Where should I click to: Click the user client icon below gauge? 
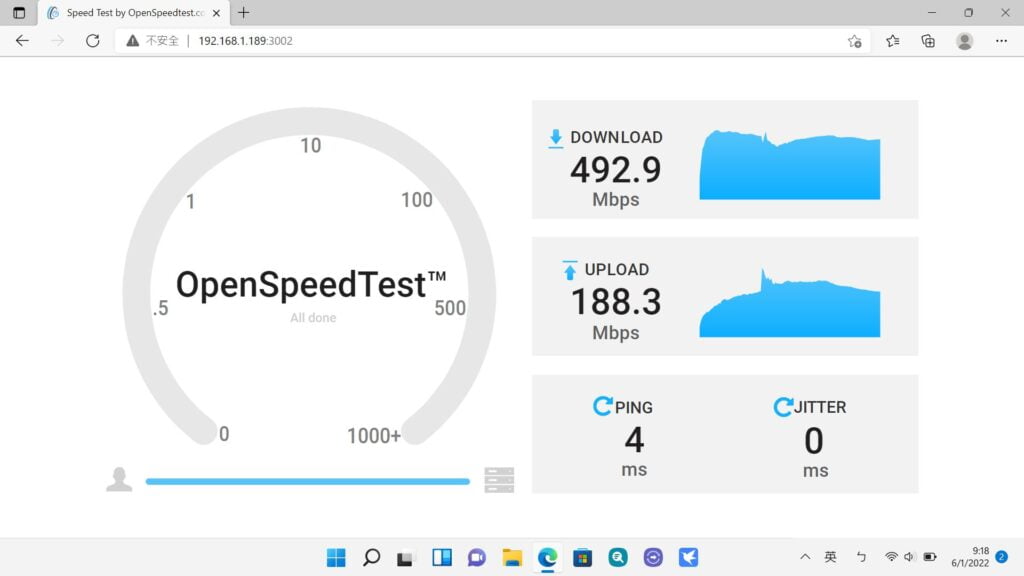click(119, 479)
